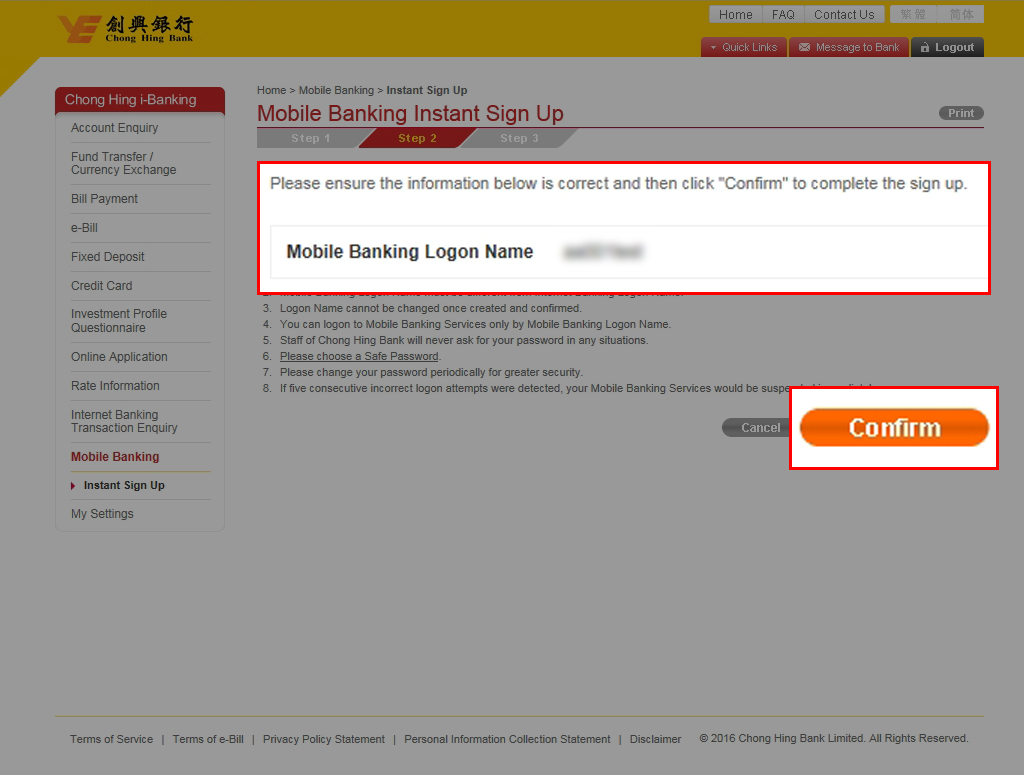Click the Mobile Banking Logon Name label
The image size is (1024, 775).
tap(409, 251)
